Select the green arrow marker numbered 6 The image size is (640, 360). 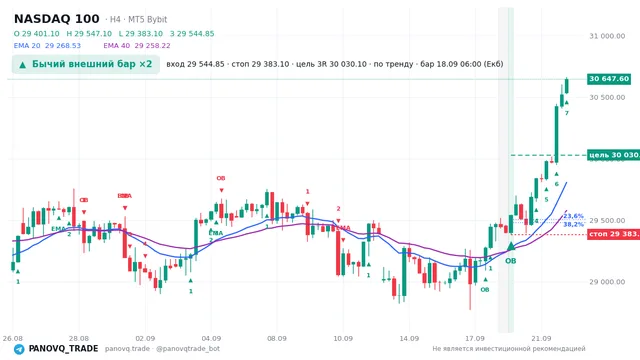[x=556, y=174]
